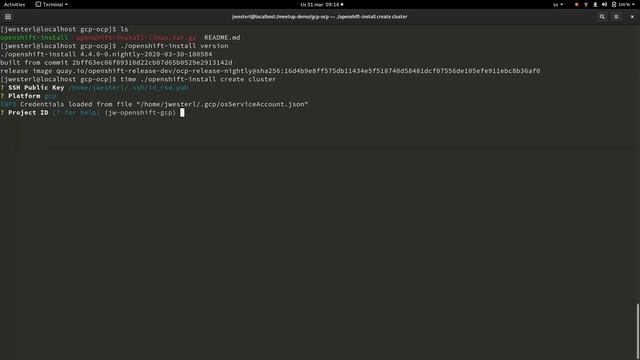Close the terminal window
Screen dimensions: 640x360
[632, 17]
